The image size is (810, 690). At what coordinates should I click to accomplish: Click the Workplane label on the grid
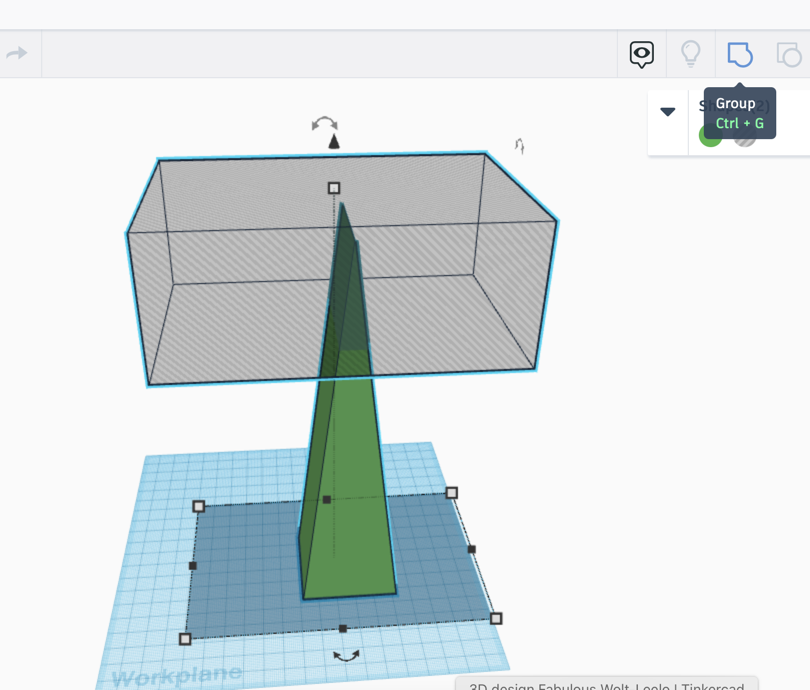pyautogui.click(x=176, y=677)
